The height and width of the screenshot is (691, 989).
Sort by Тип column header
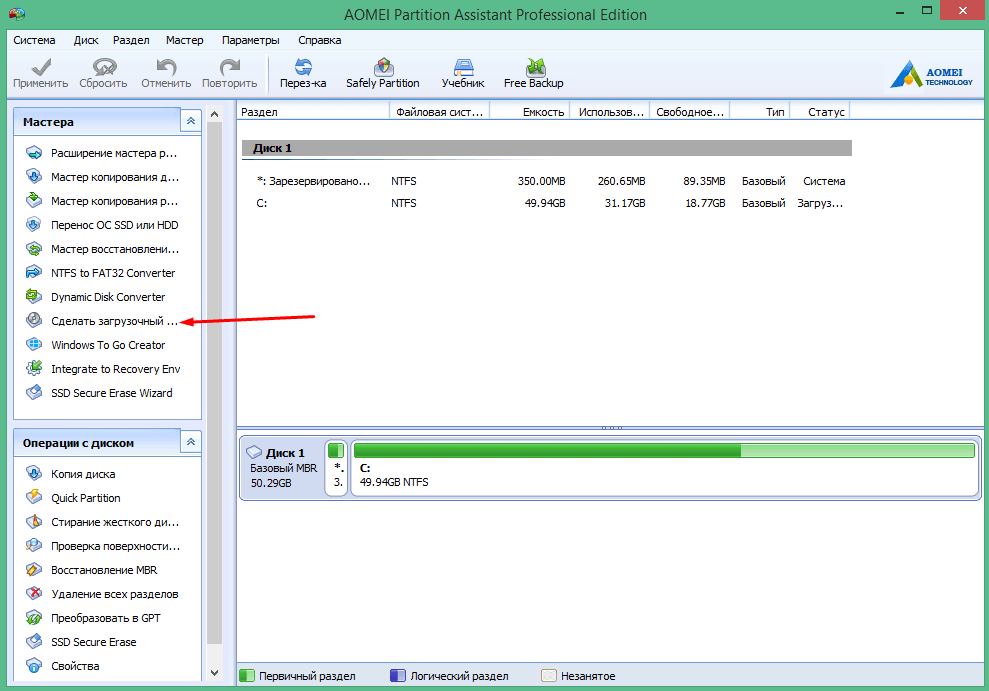(759, 112)
